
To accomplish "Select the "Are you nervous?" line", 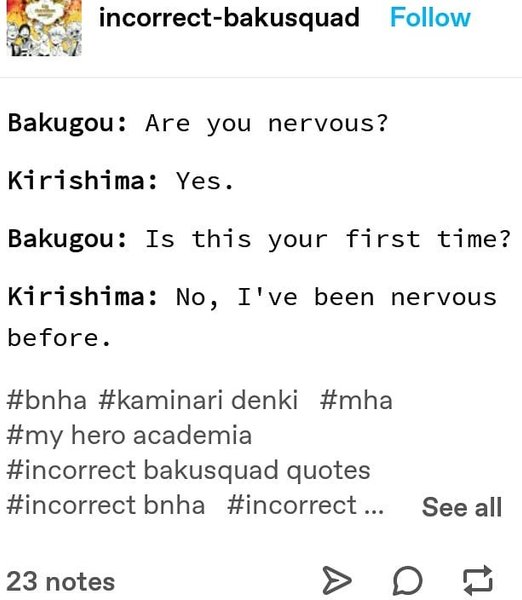I will [x=197, y=124].
